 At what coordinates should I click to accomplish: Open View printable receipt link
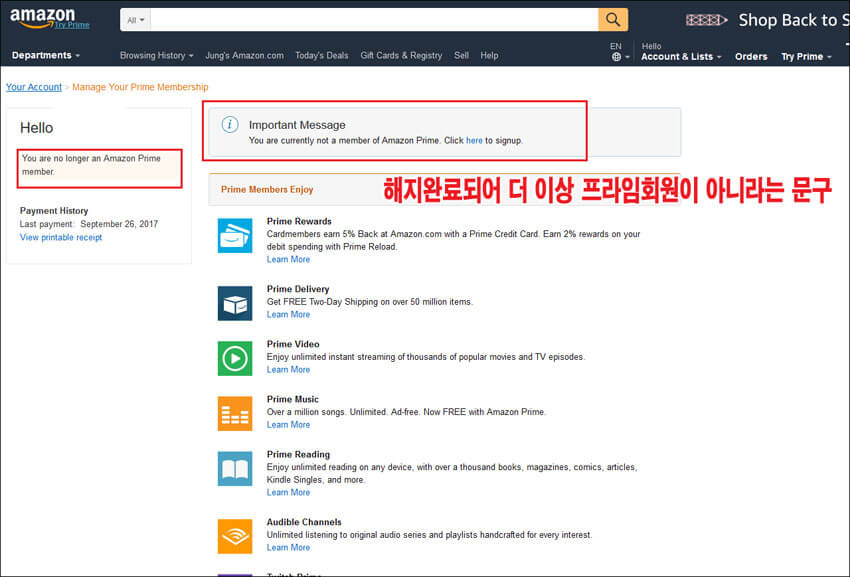61,238
